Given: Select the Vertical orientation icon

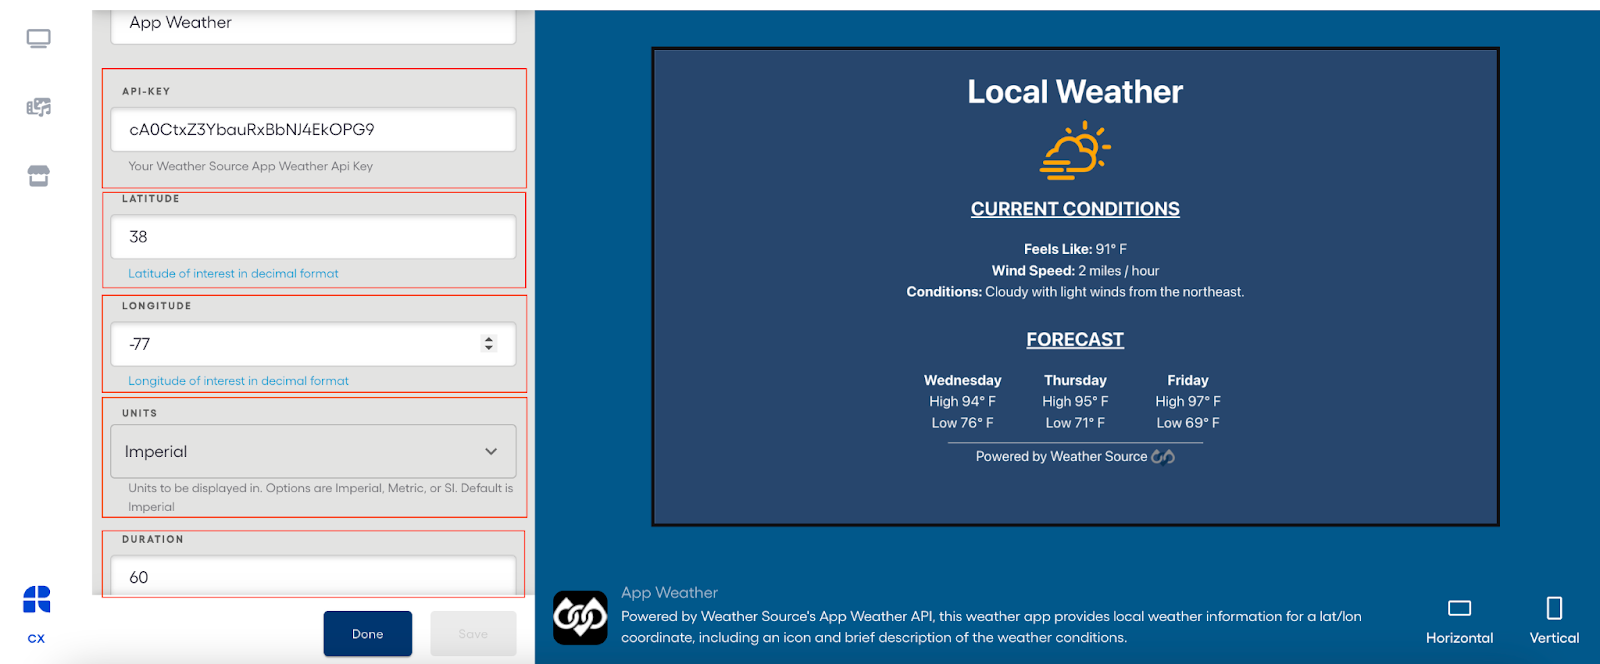Looking at the screenshot, I should click(1554, 608).
